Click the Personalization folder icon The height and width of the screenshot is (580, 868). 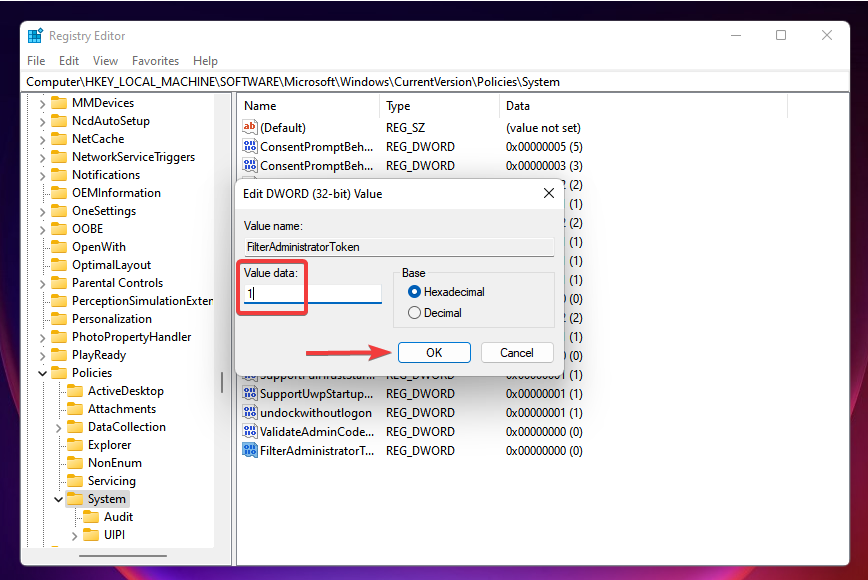[x=59, y=319]
